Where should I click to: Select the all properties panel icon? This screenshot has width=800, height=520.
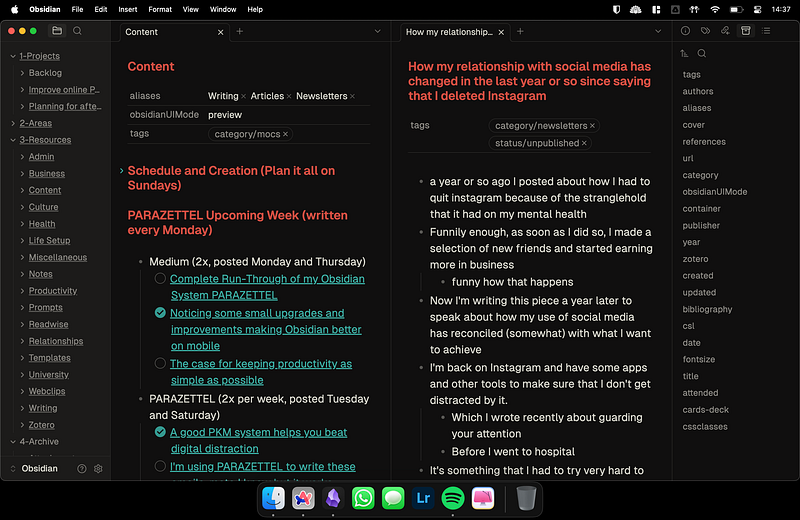[x=745, y=31]
